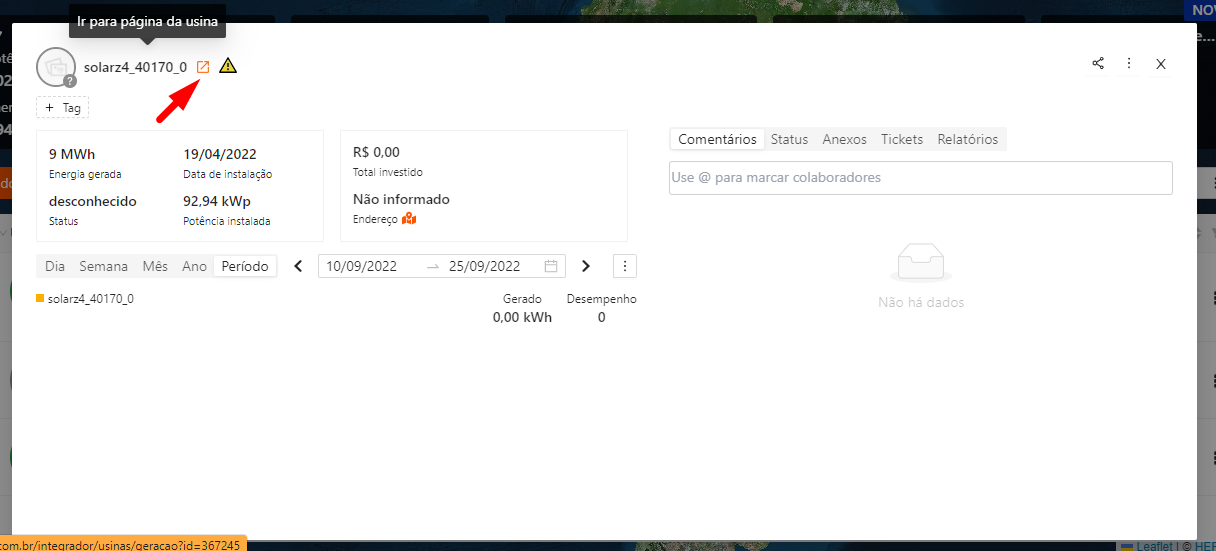Add a Tag to the plant
The width and height of the screenshot is (1216, 551).
(63, 107)
